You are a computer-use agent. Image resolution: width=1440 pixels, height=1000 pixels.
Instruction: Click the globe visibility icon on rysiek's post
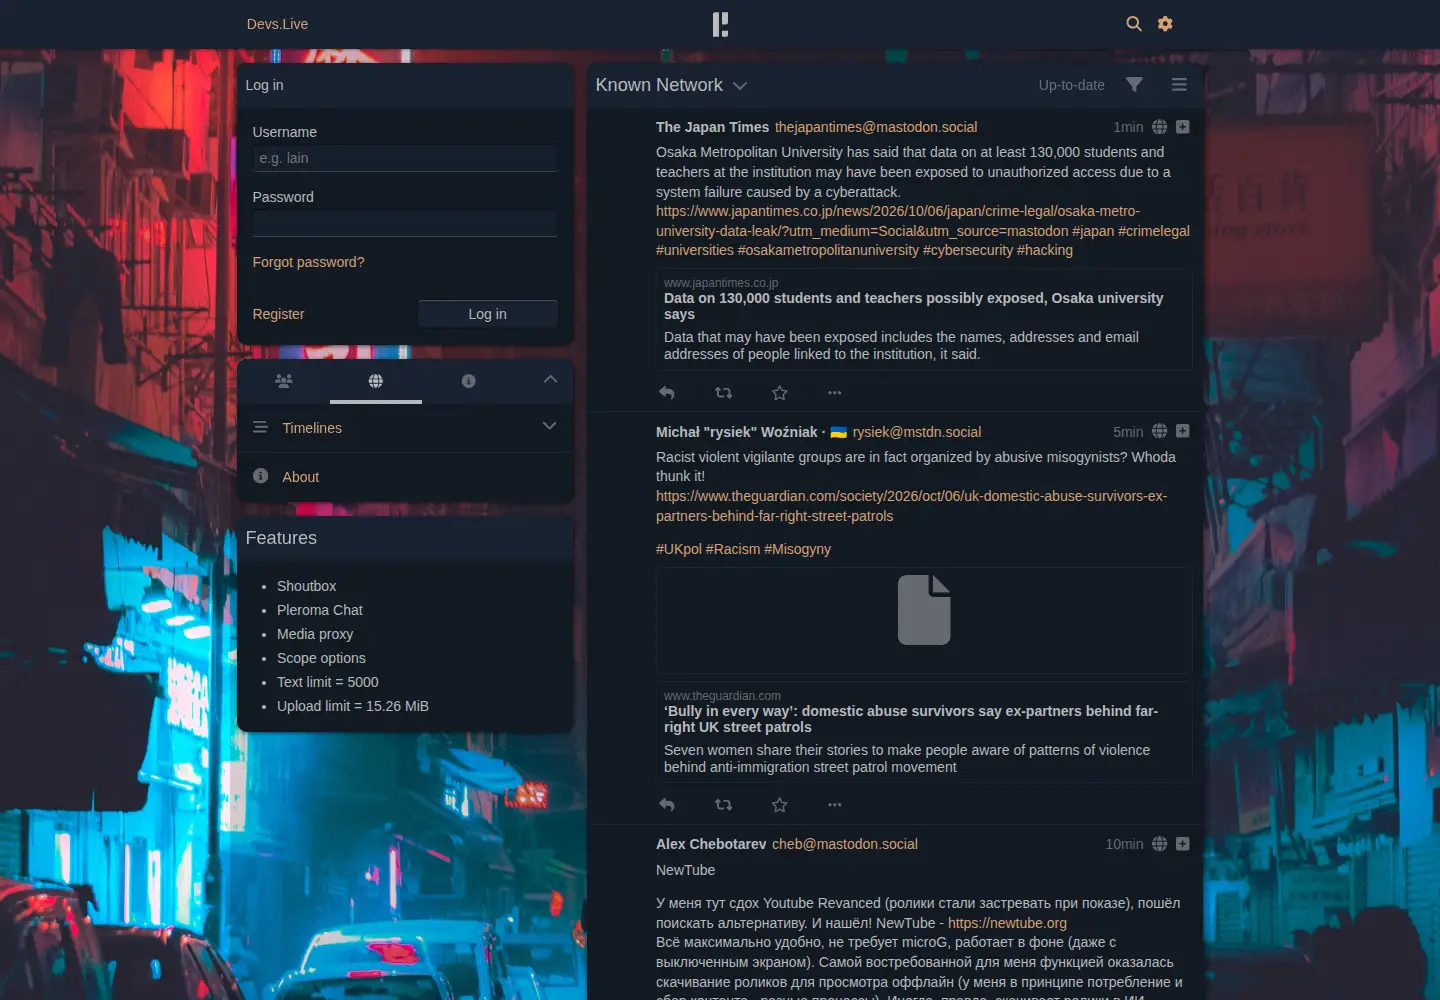[x=1160, y=431]
